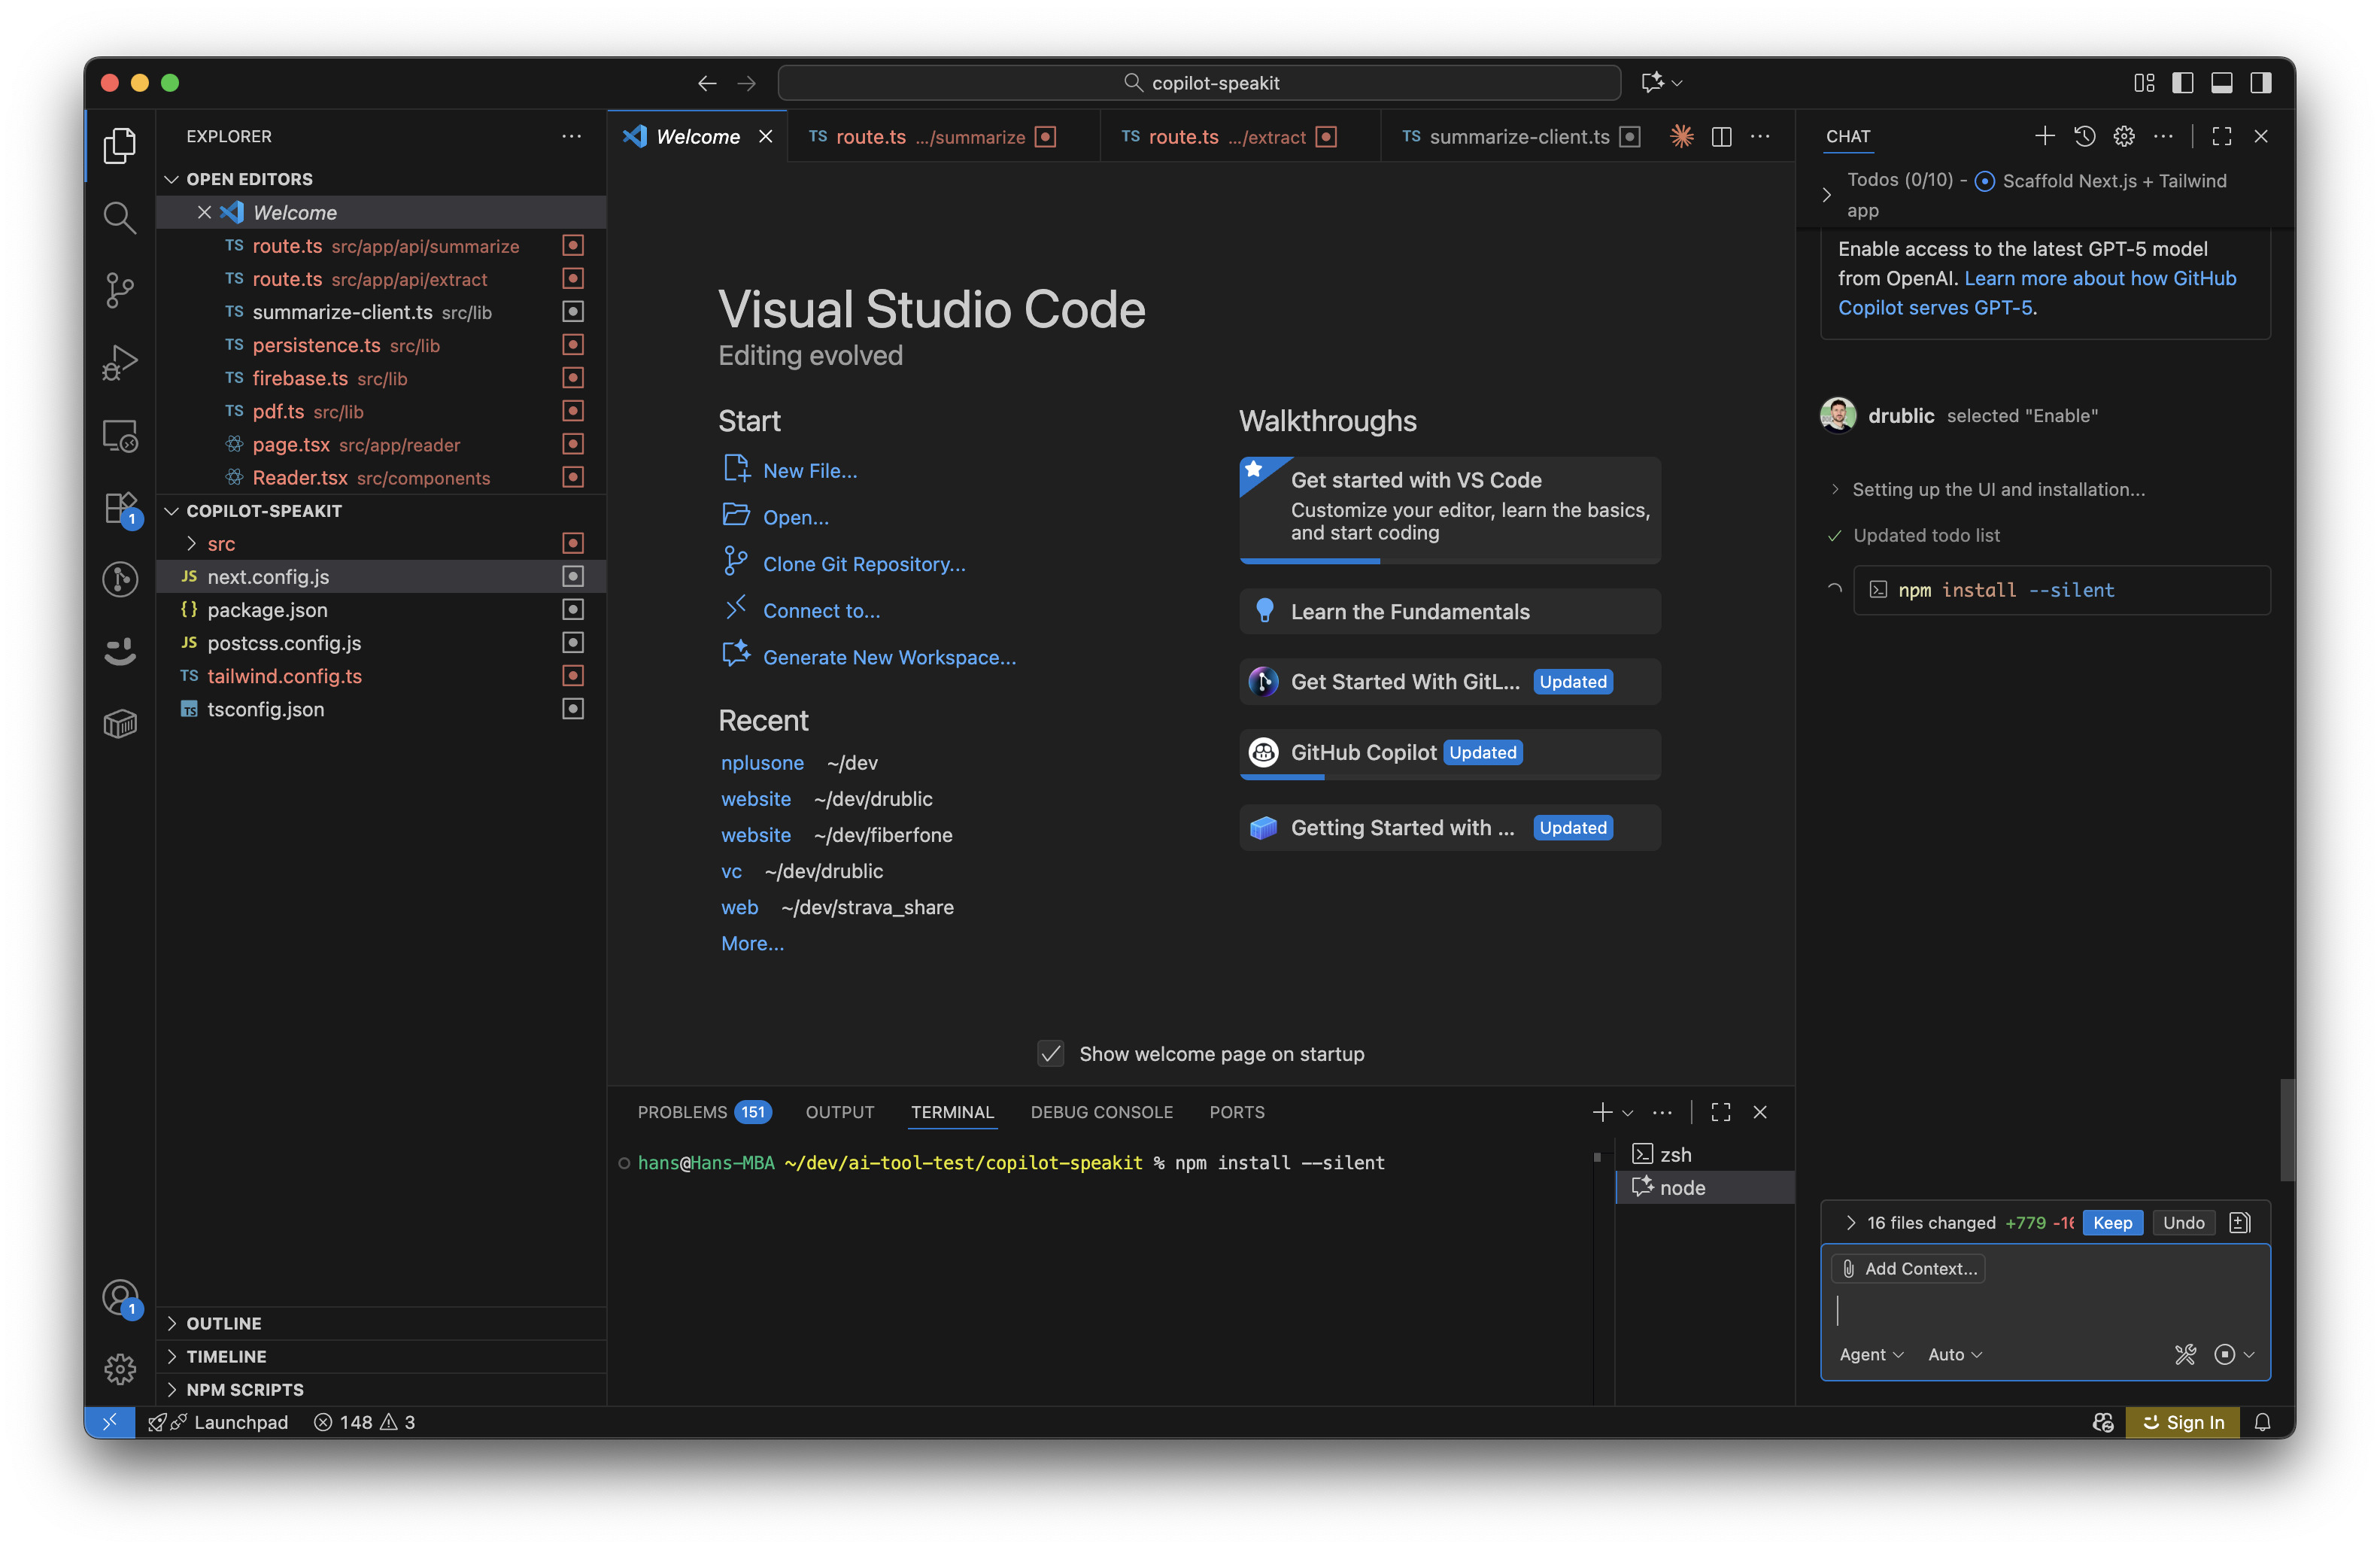Toggle the primary side bar layout button
The width and height of the screenshot is (2380, 1550).
point(2183,83)
